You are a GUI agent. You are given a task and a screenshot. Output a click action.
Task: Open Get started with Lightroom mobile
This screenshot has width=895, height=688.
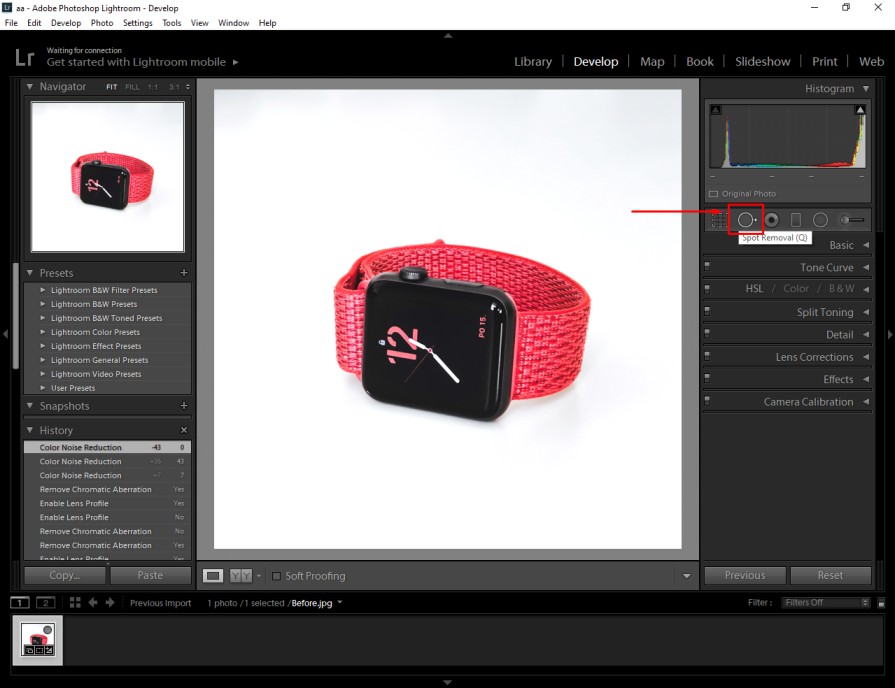click(136, 62)
